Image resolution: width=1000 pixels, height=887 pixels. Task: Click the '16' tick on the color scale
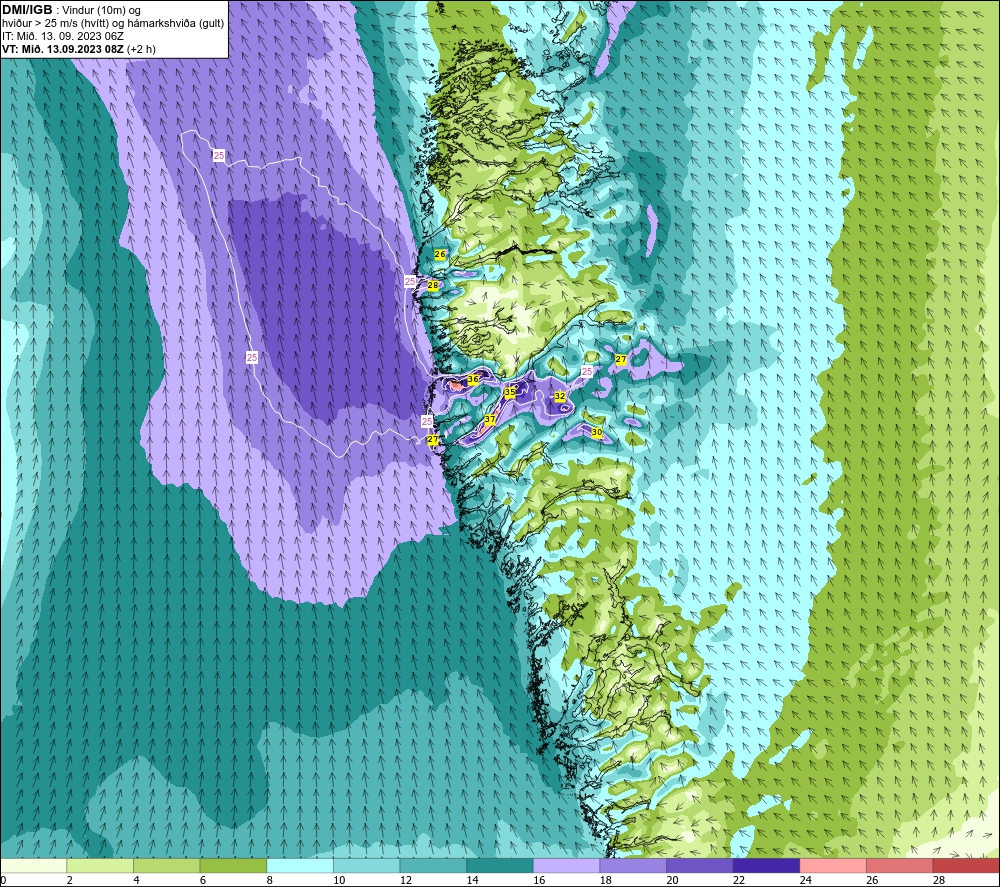click(539, 880)
